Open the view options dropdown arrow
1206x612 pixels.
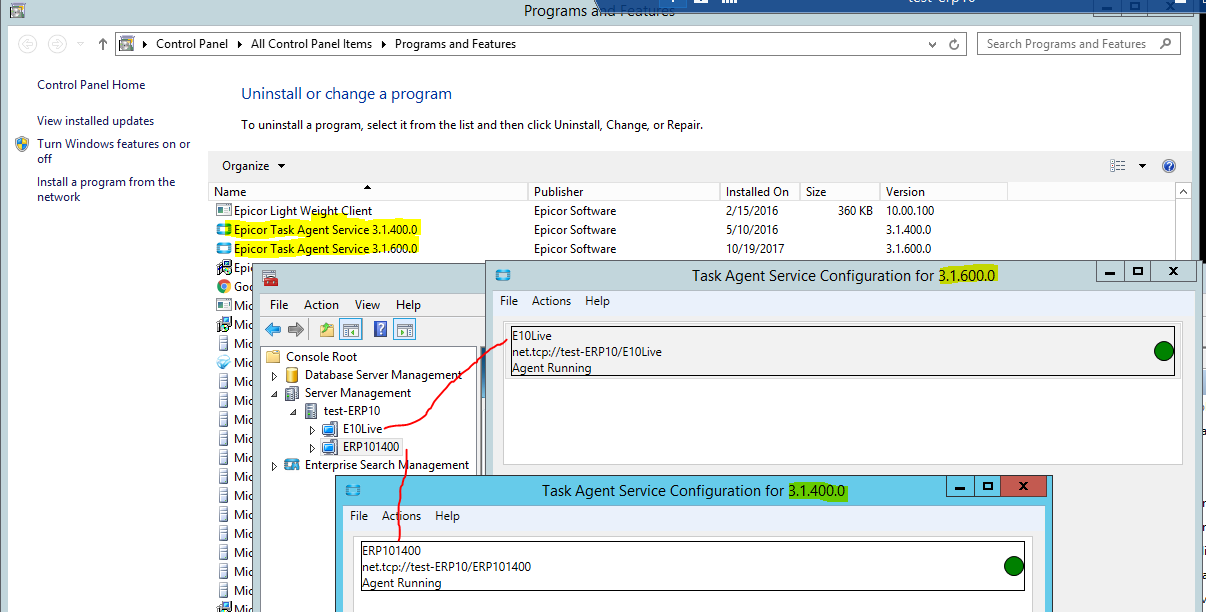(x=1142, y=166)
